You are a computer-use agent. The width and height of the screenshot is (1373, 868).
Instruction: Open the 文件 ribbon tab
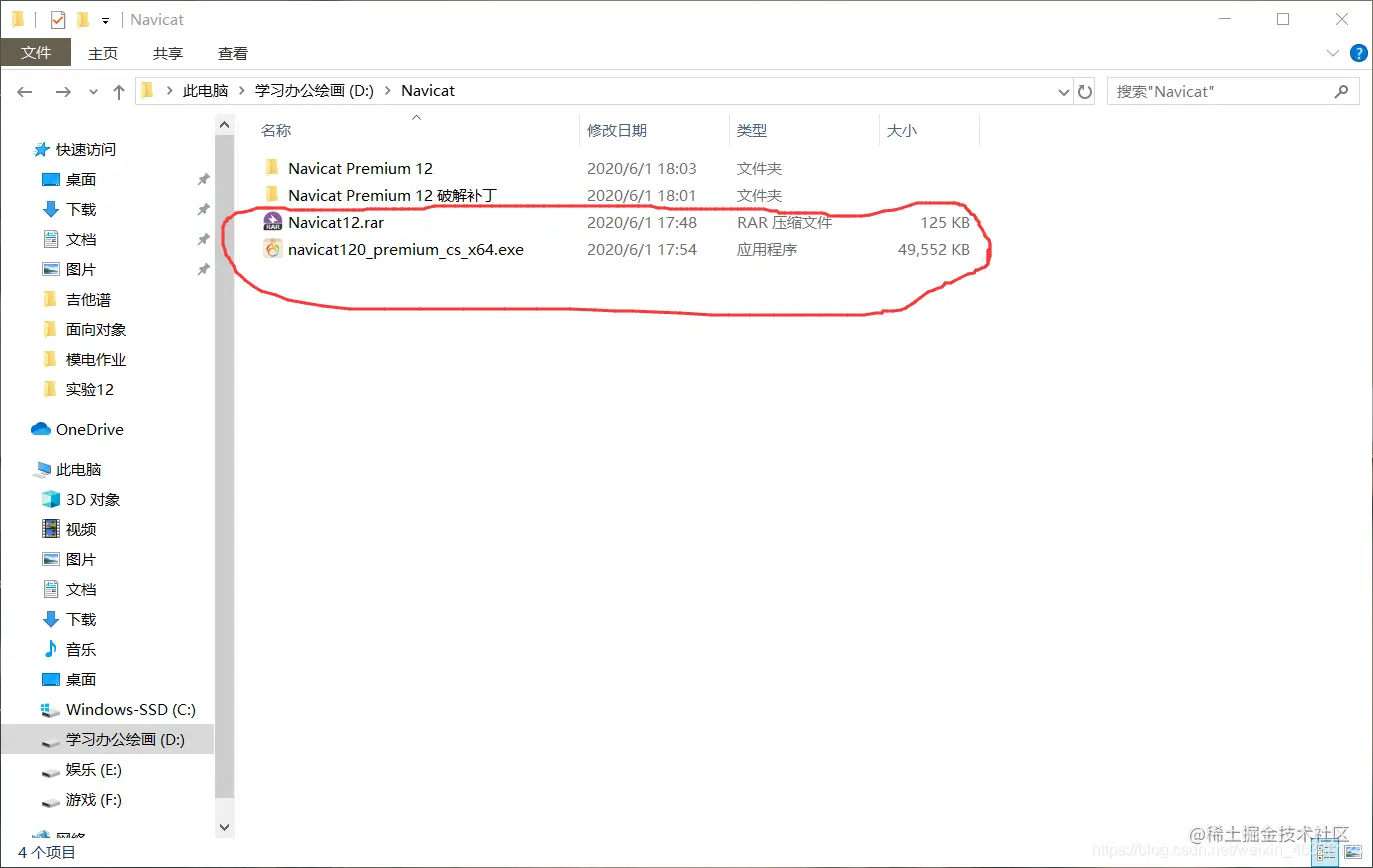[x=36, y=53]
